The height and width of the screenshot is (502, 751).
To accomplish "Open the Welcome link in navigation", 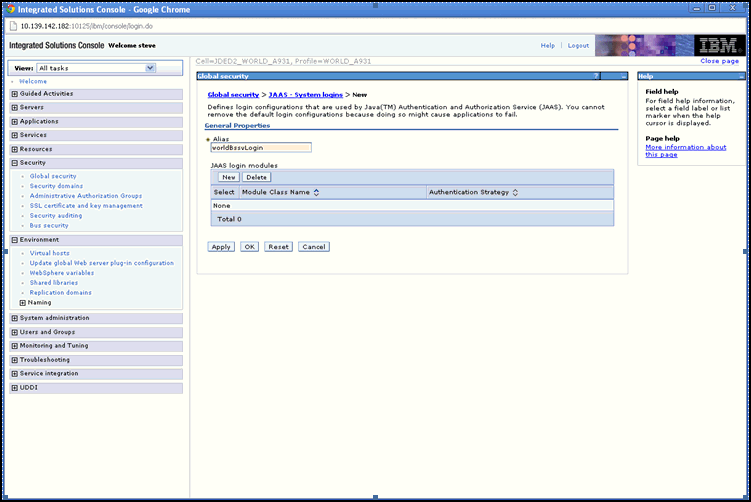I will pyautogui.click(x=33, y=81).
